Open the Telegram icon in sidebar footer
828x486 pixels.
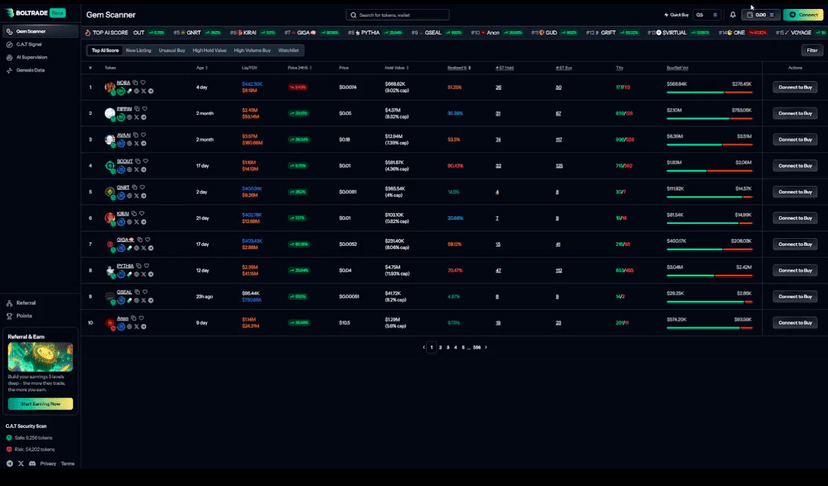pos(10,464)
